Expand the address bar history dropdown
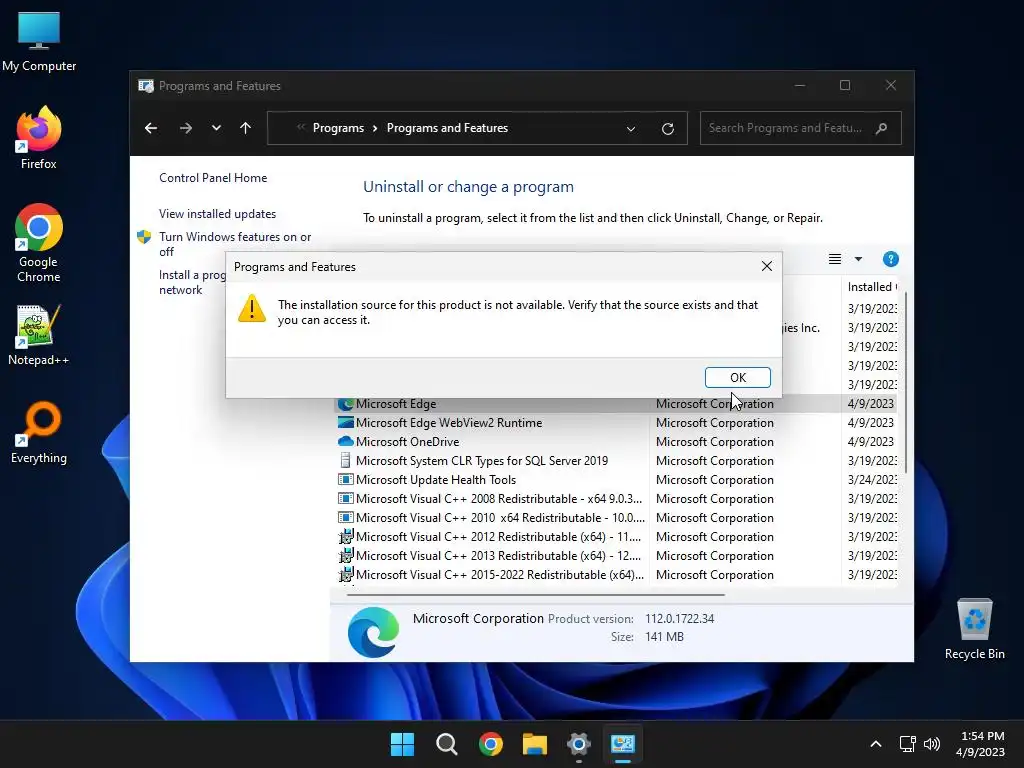This screenshot has height=768, width=1024. pyautogui.click(x=631, y=129)
